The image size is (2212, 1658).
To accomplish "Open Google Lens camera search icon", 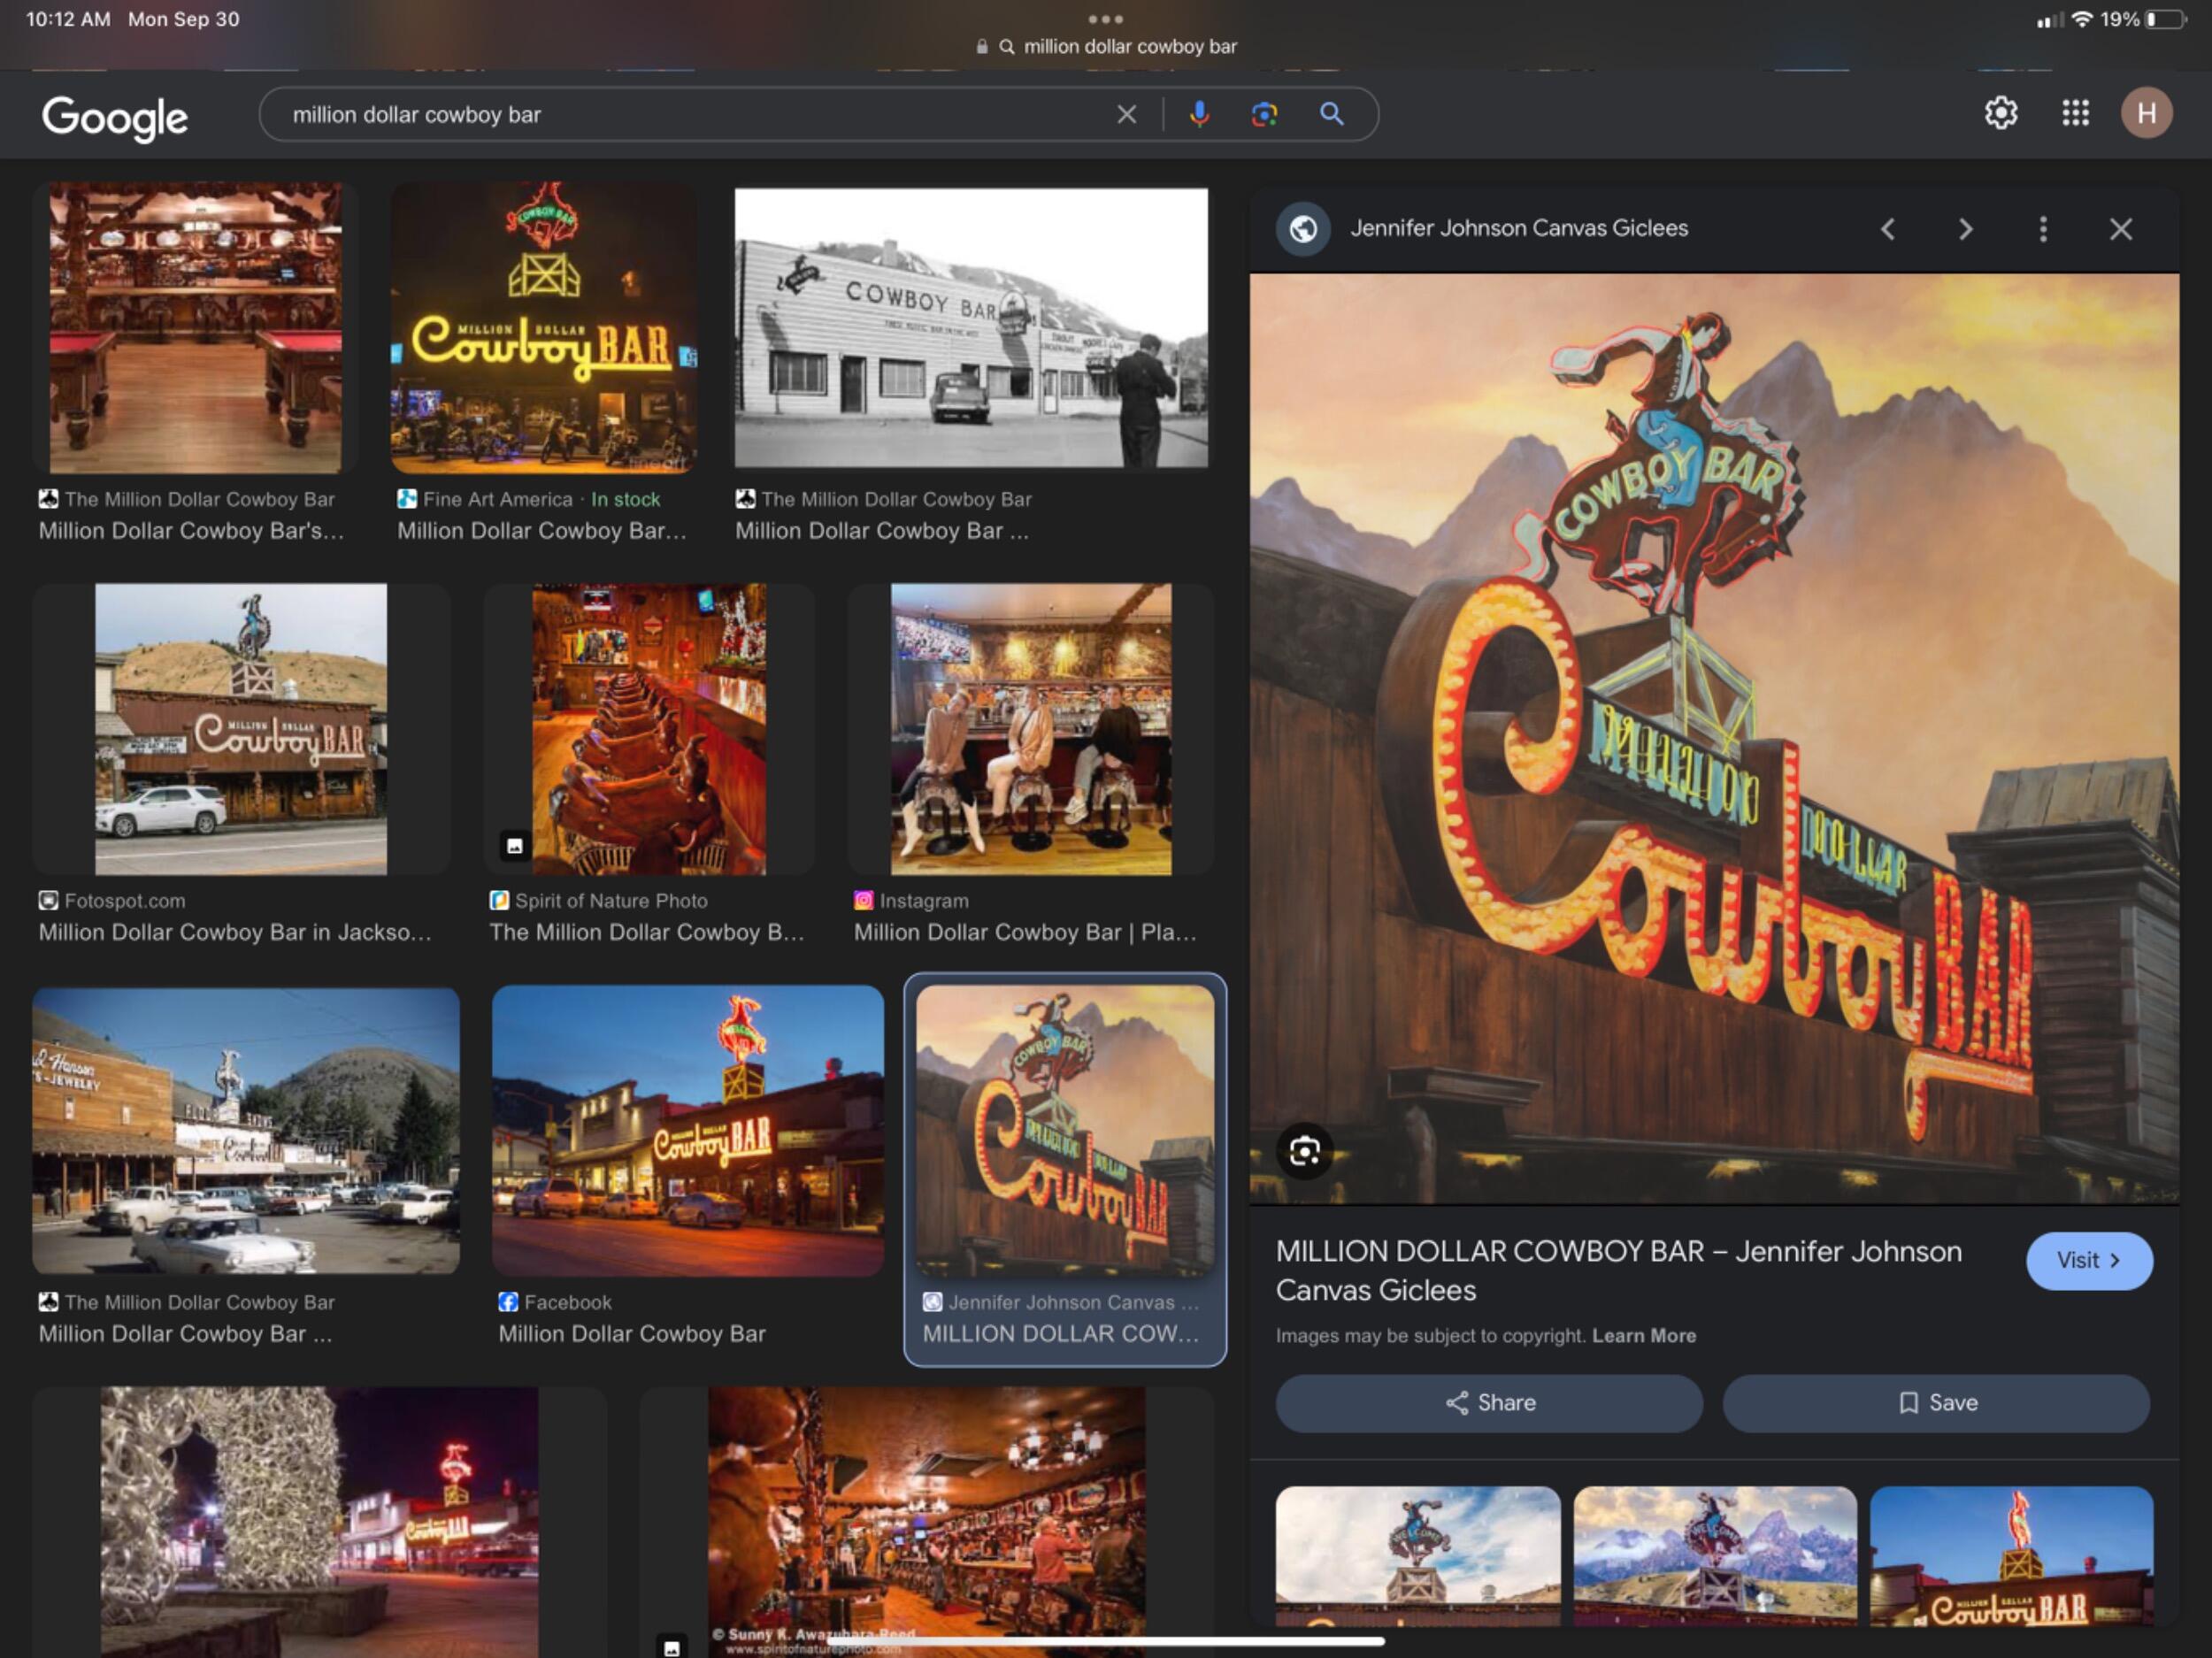I will pos(1264,115).
